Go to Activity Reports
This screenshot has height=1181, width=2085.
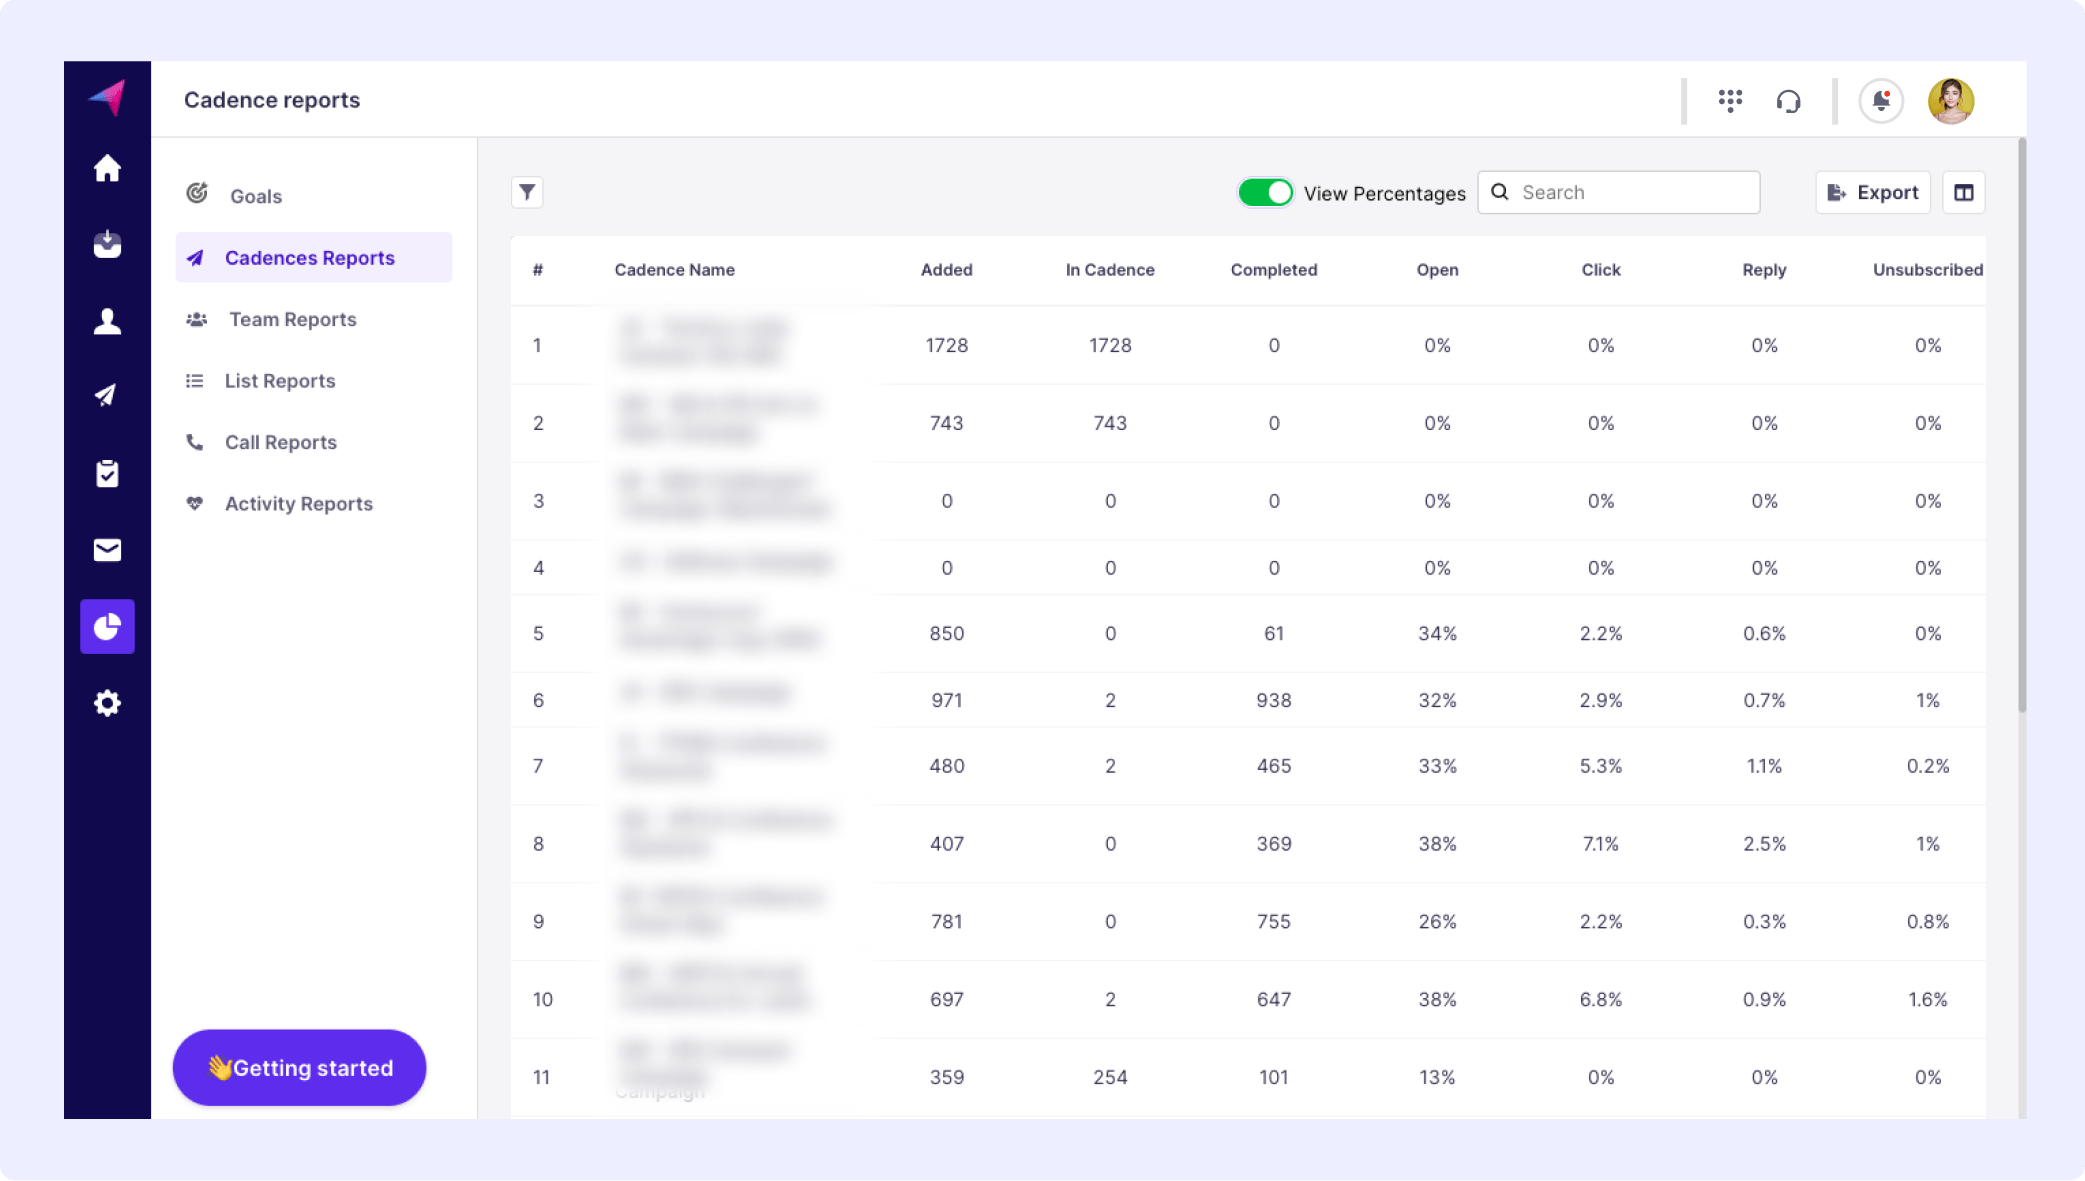(x=298, y=504)
